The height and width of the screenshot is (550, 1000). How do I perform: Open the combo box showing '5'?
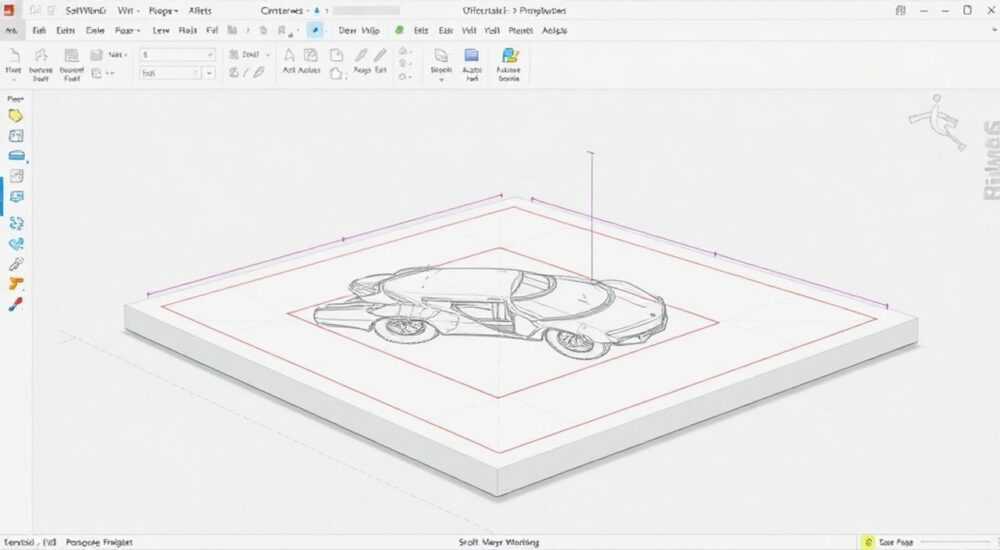click(x=177, y=55)
